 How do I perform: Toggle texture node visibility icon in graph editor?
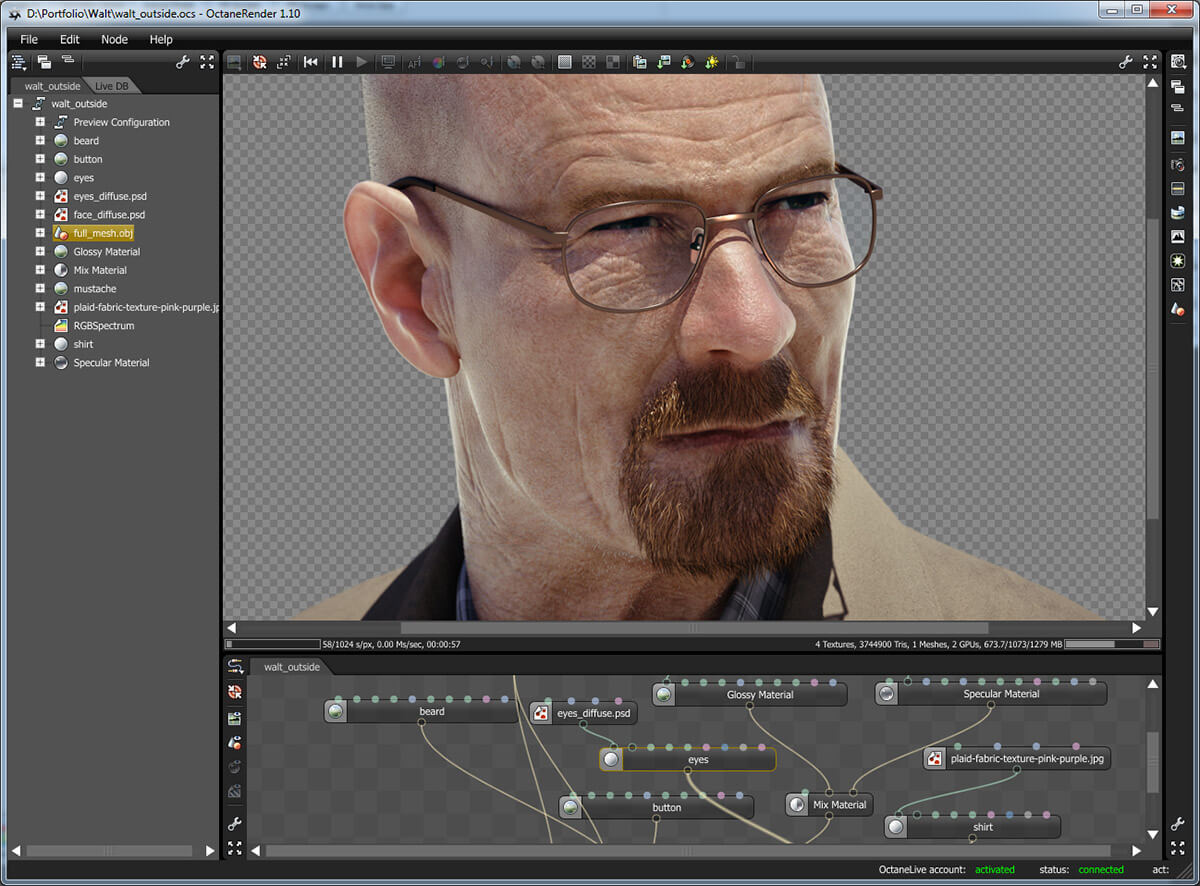click(x=235, y=717)
